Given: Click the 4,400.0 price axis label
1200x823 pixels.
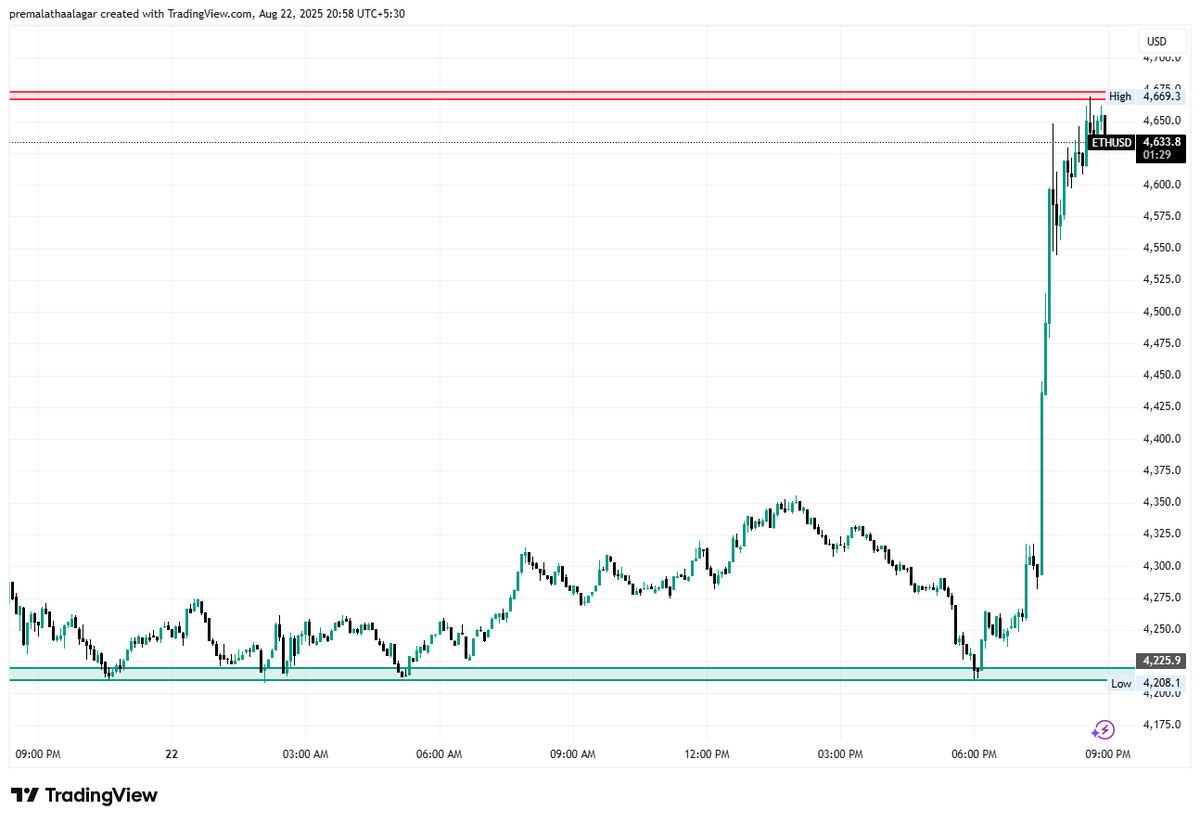Looking at the screenshot, I should click(x=1162, y=439).
